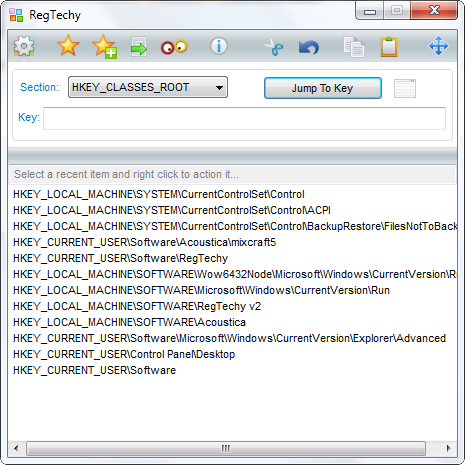Click the googly eyes watch icon
This screenshot has width=465, height=465.
(x=174, y=47)
